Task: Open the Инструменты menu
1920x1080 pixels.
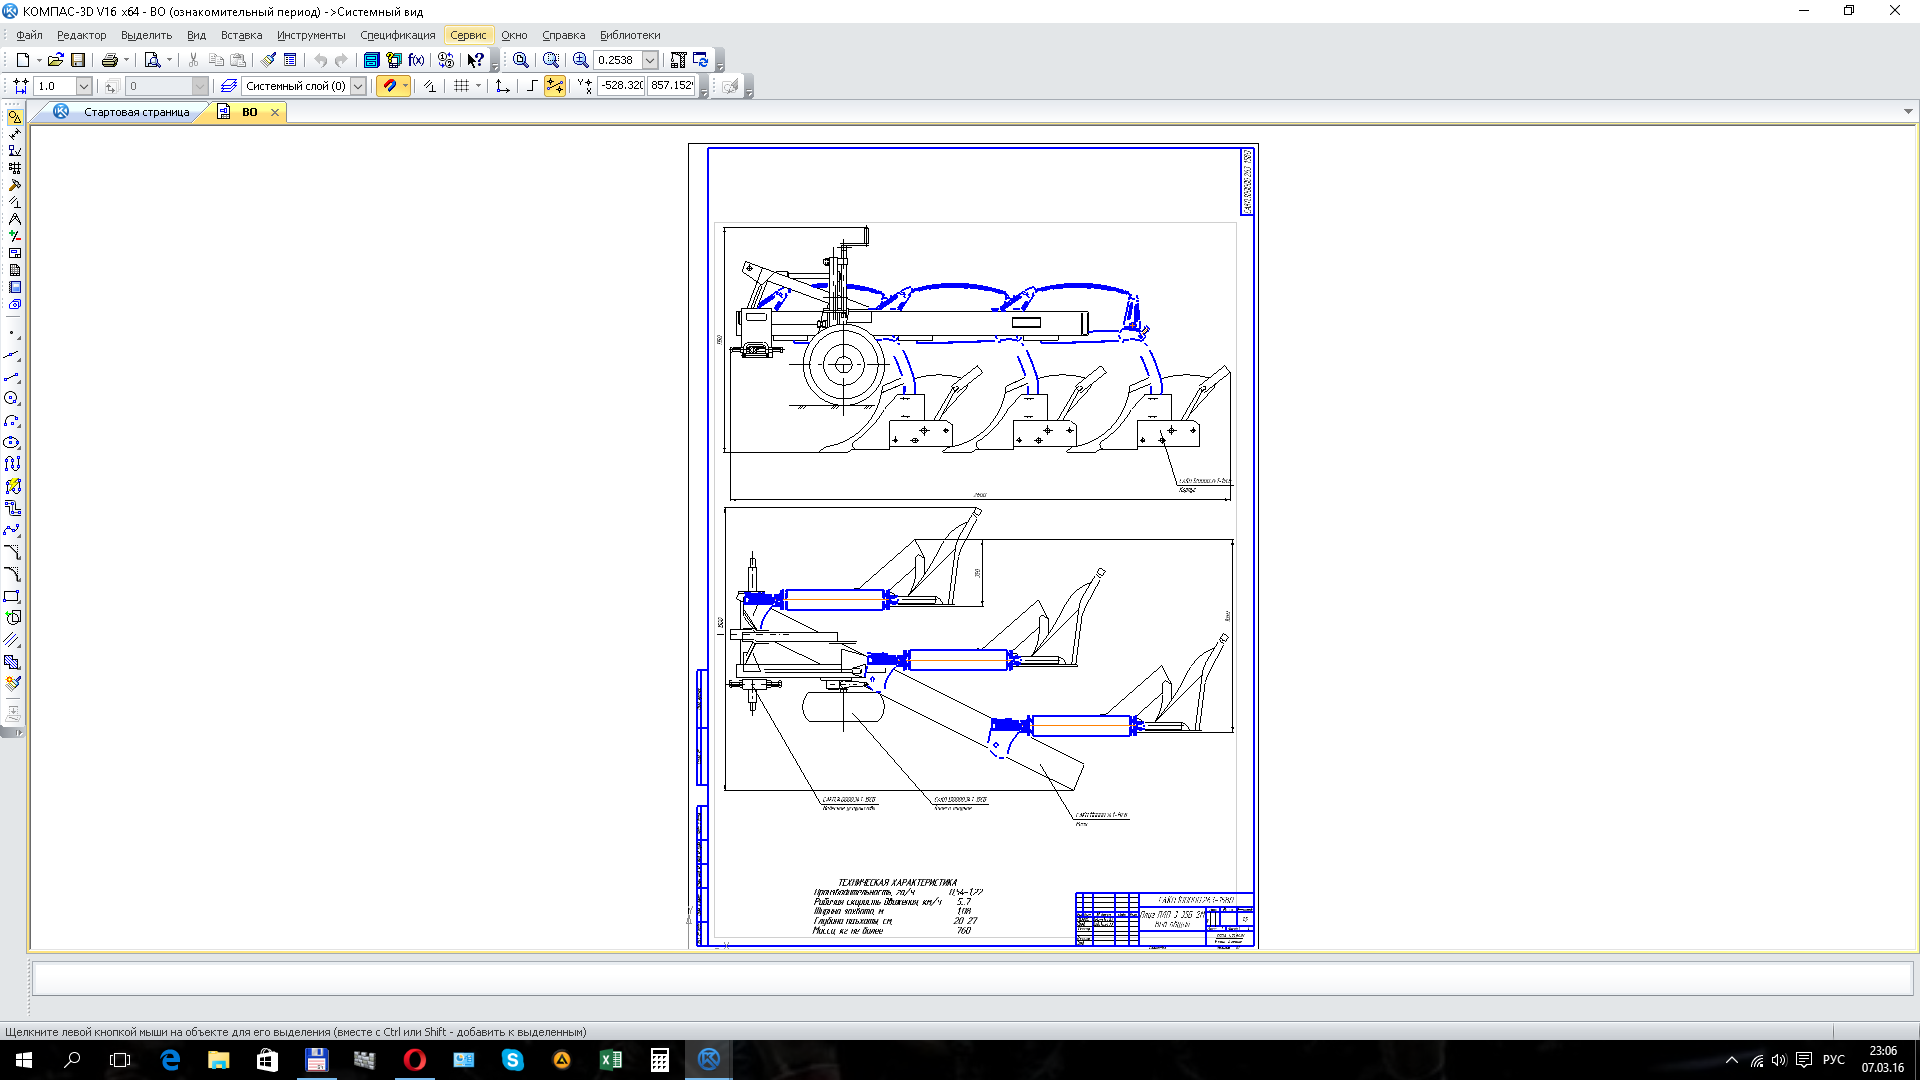Action: point(311,35)
